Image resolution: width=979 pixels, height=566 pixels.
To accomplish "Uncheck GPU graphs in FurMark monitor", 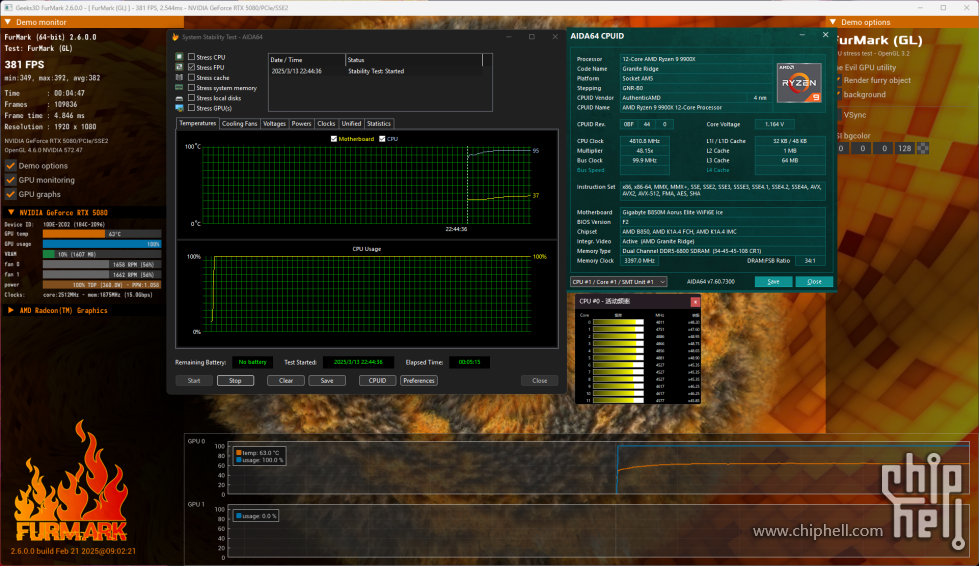I will [11, 194].
